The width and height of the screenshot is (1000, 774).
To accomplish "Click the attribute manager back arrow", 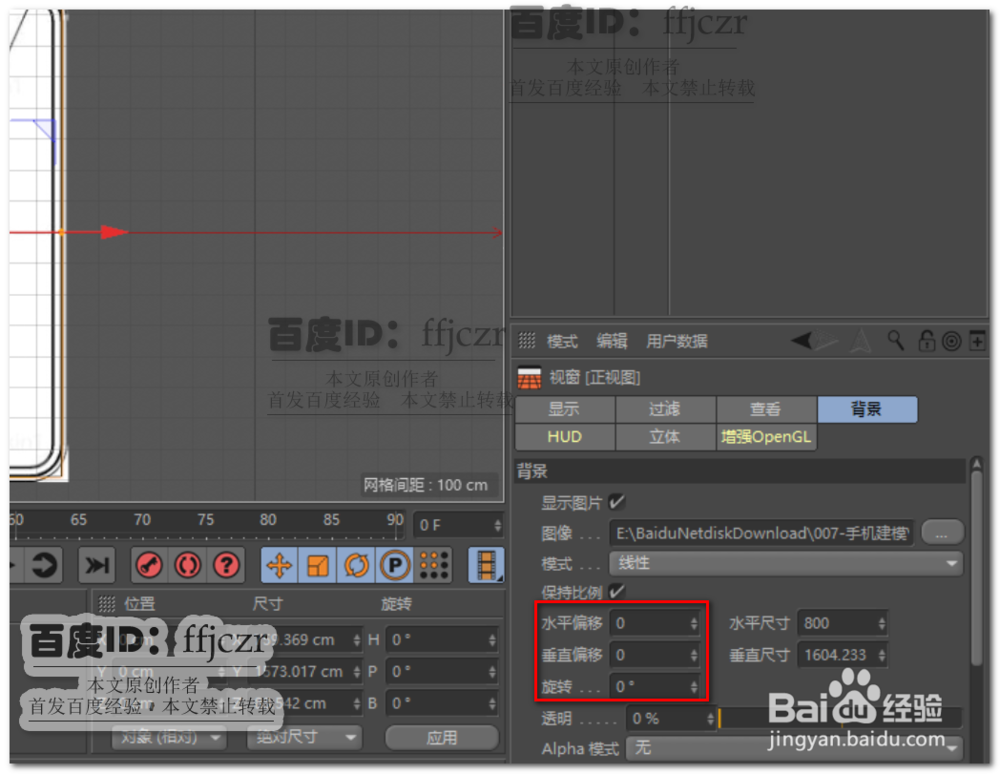I will (x=802, y=340).
